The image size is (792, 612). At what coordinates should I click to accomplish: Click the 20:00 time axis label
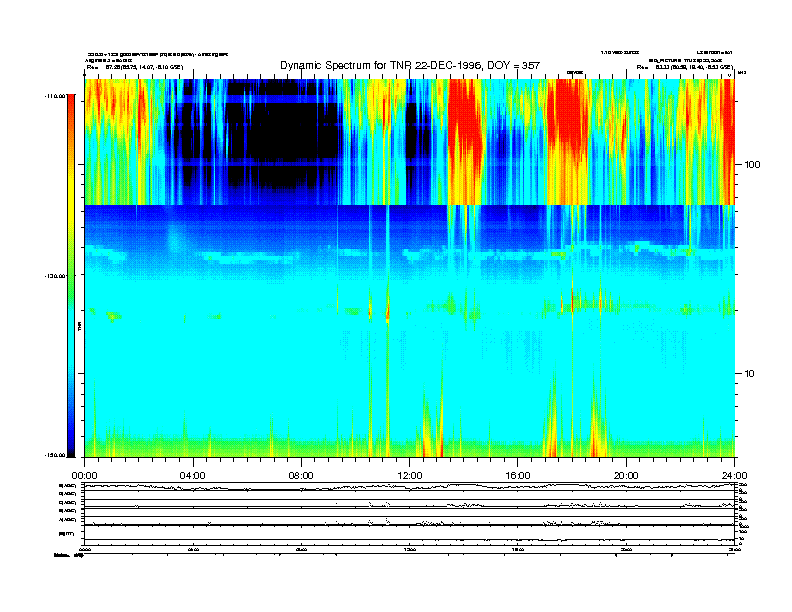pos(626,476)
